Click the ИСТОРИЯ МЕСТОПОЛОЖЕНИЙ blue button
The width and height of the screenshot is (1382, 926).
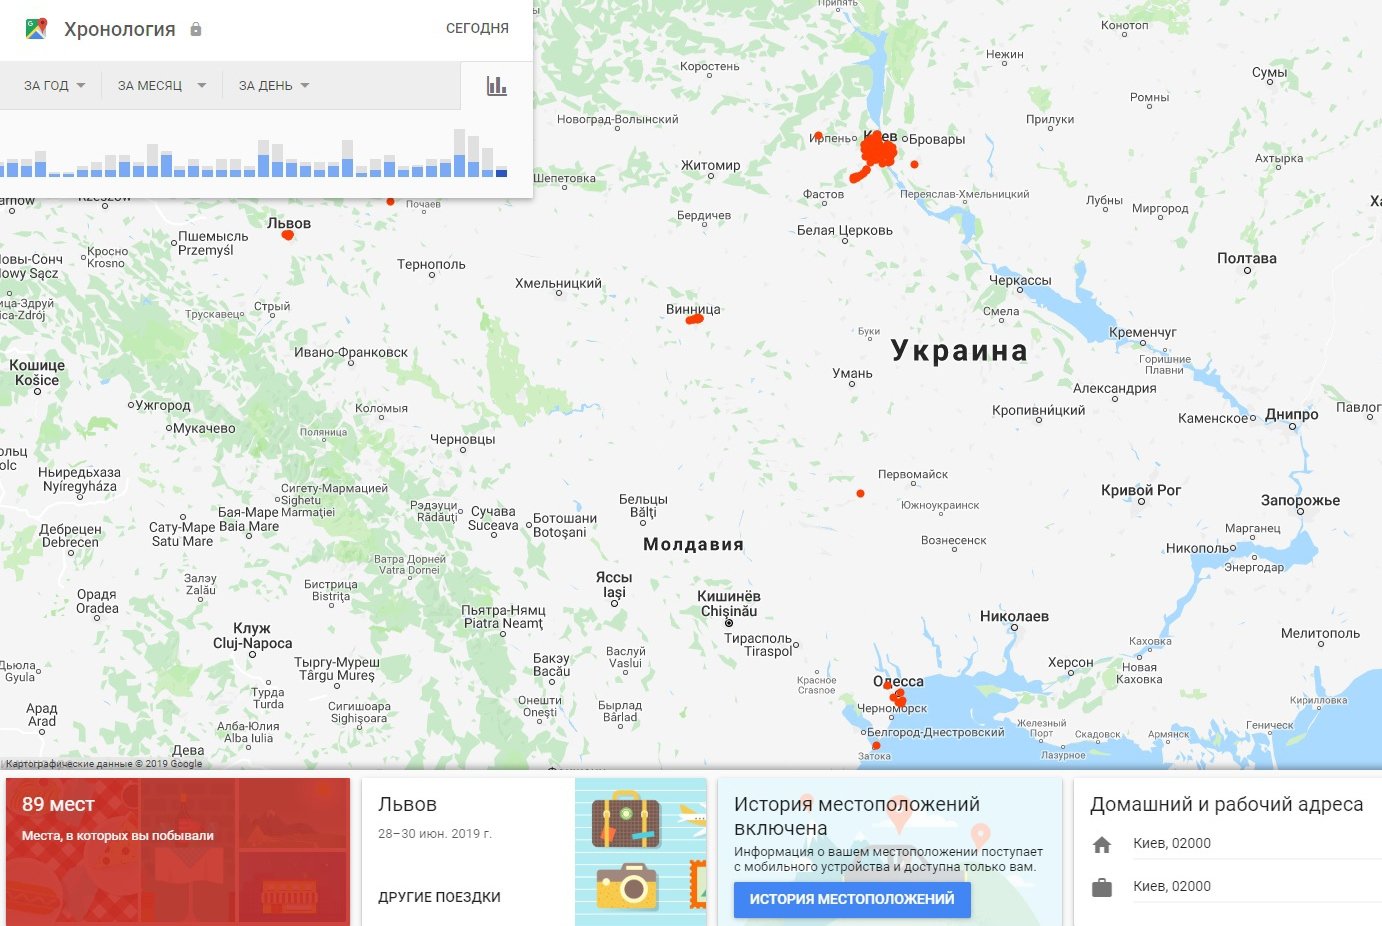(x=852, y=899)
